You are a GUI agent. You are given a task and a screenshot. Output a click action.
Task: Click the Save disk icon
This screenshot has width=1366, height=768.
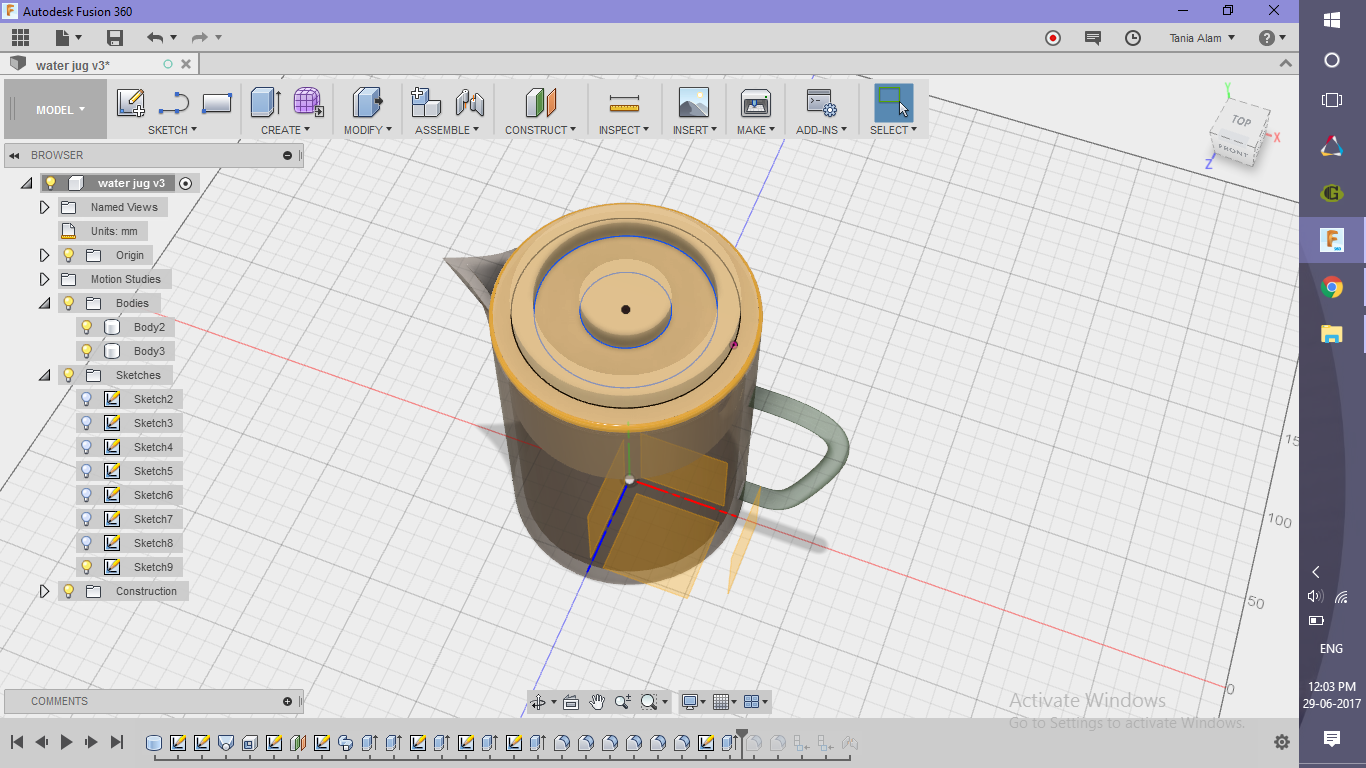pos(115,38)
